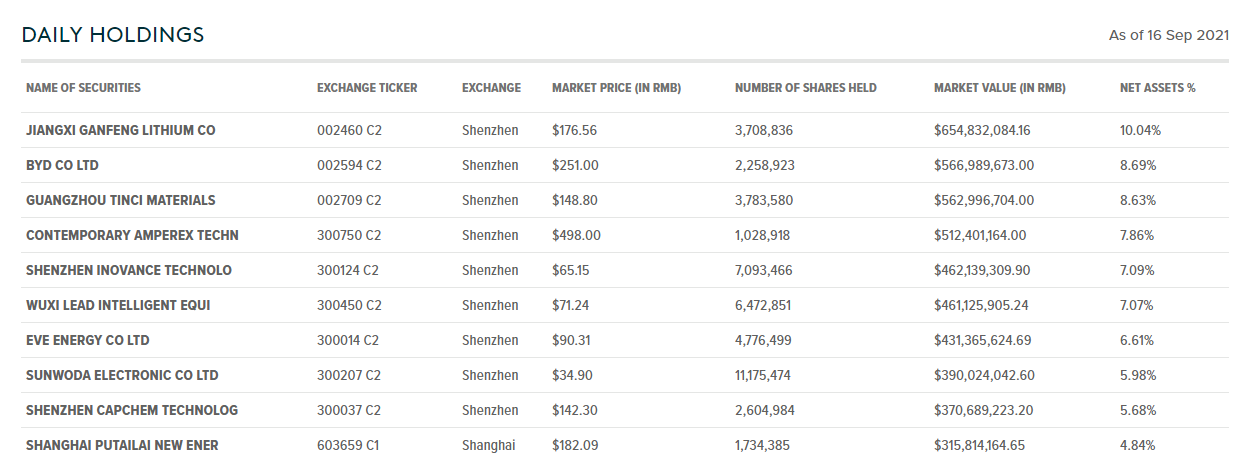
Task: Select Guangzhou Tinci Materials name
Action: point(121,200)
